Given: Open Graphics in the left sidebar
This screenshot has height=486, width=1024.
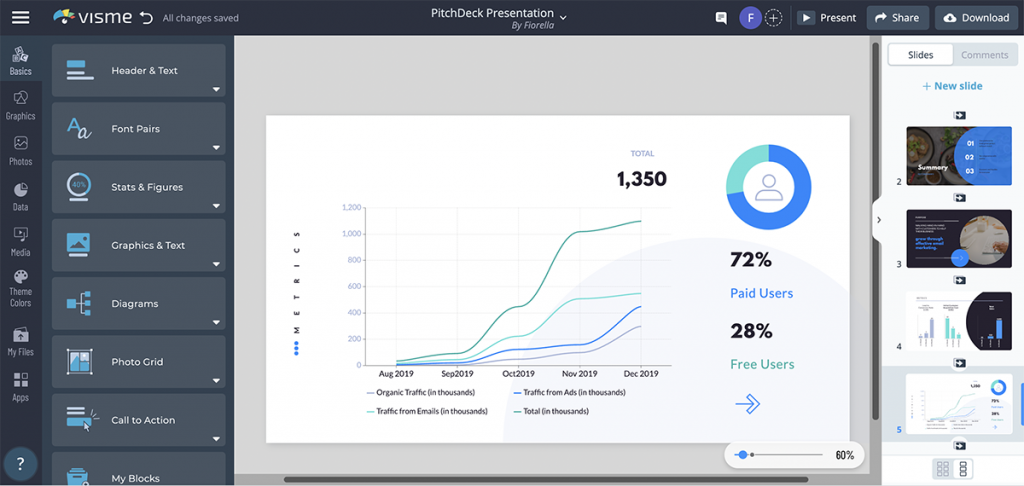Looking at the screenshot, I should (x=20, y=104).
